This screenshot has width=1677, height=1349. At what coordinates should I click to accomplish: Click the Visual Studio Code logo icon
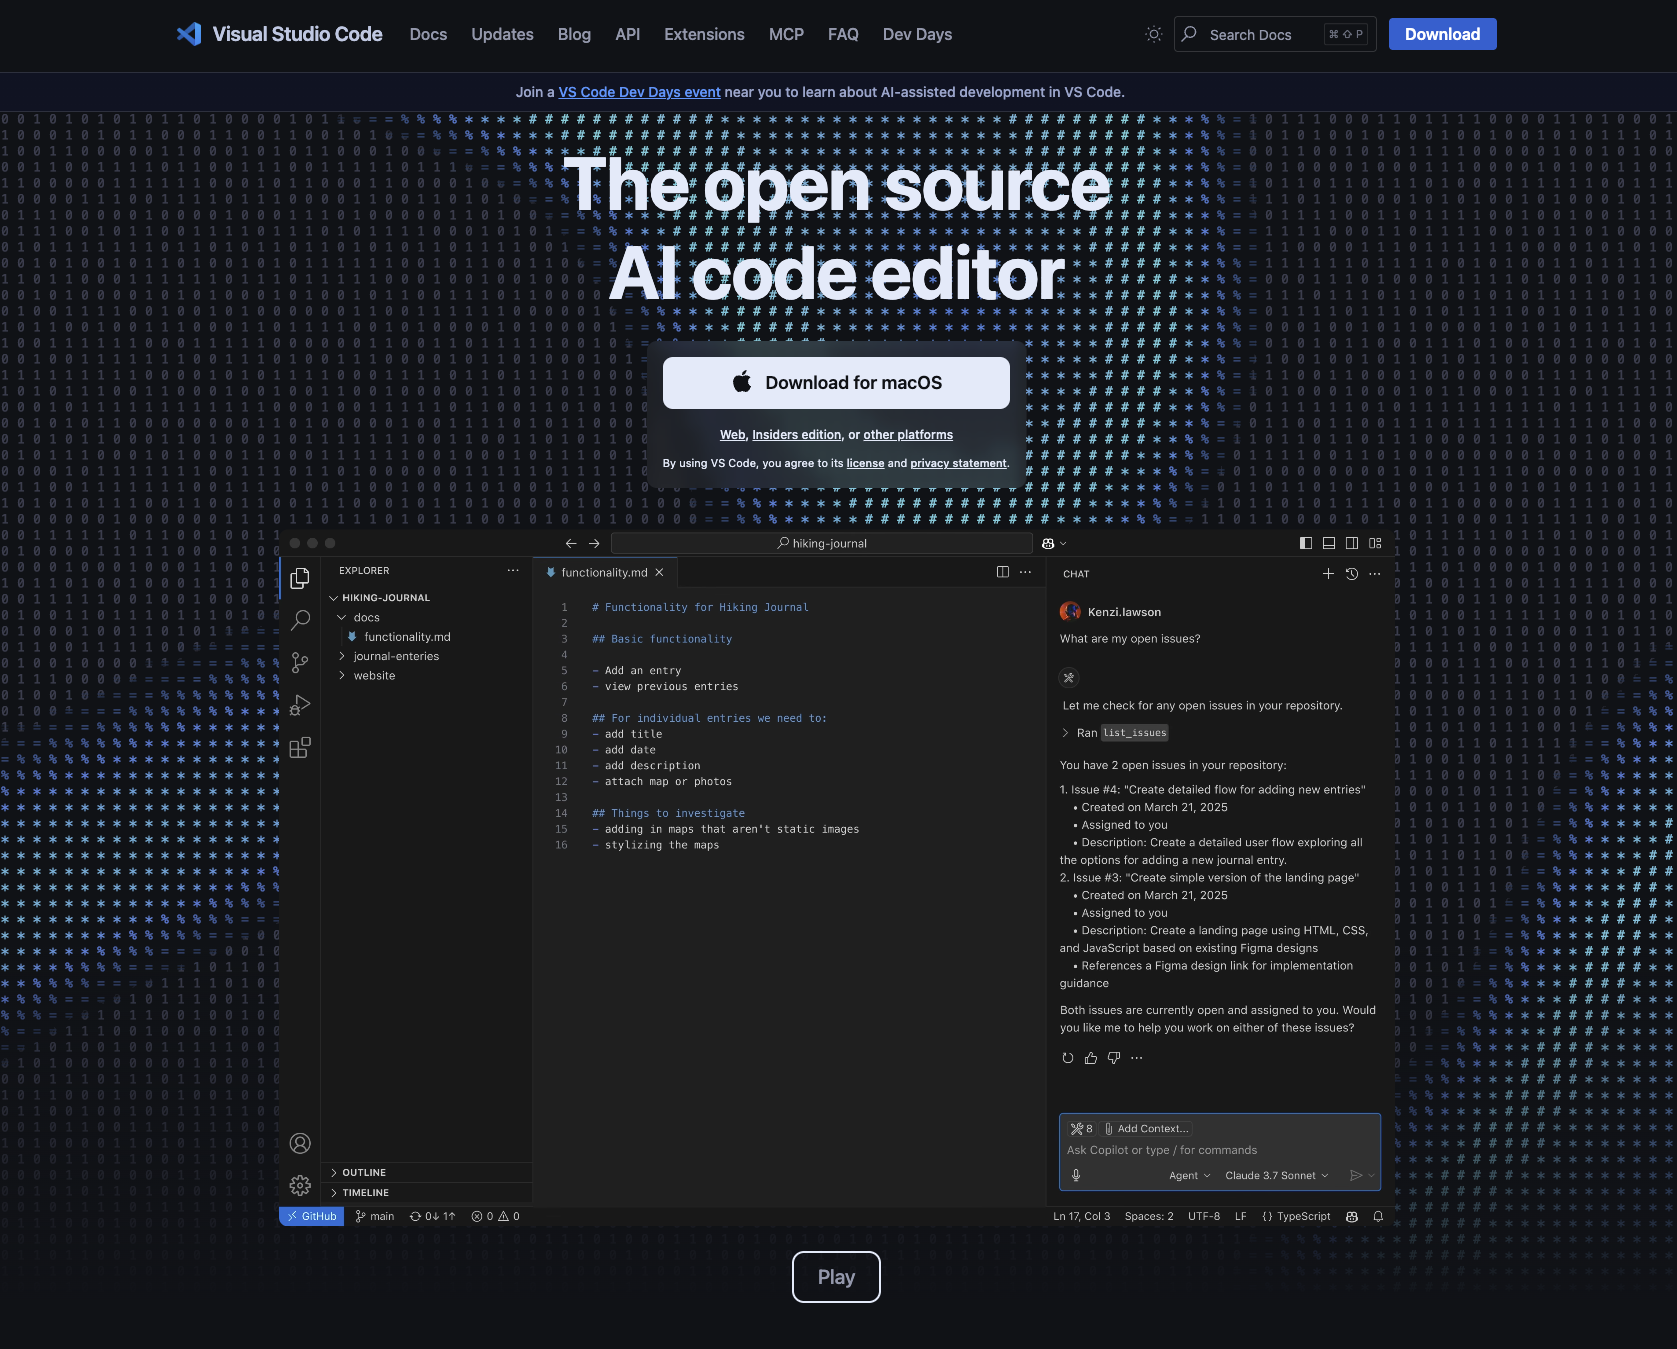[x=189, y=34]
